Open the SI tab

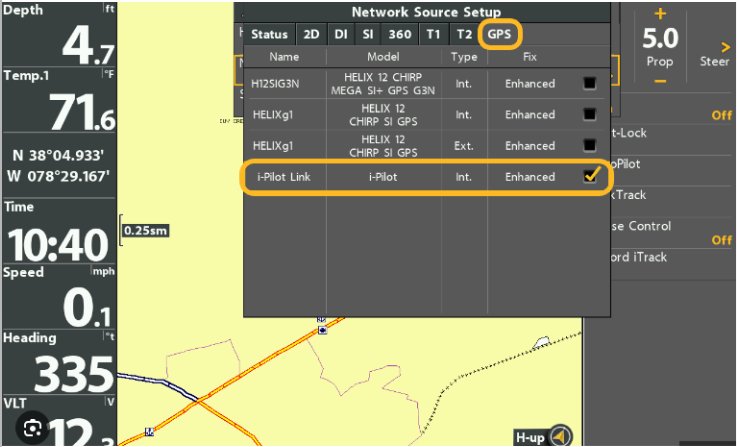pos(368,34)
